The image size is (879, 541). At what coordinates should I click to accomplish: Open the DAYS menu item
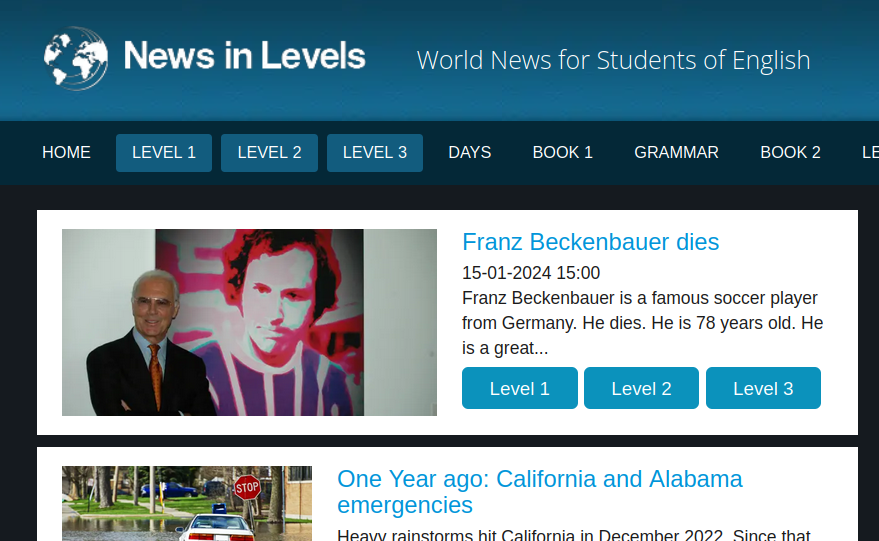tap(469, 153)
